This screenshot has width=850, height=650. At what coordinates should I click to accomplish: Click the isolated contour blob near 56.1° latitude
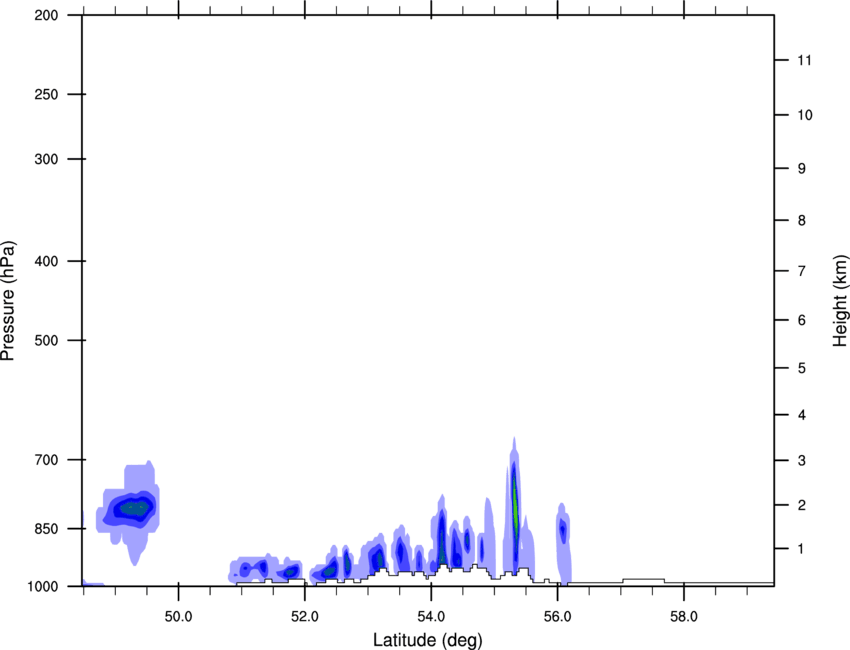[x=563, y=542]
